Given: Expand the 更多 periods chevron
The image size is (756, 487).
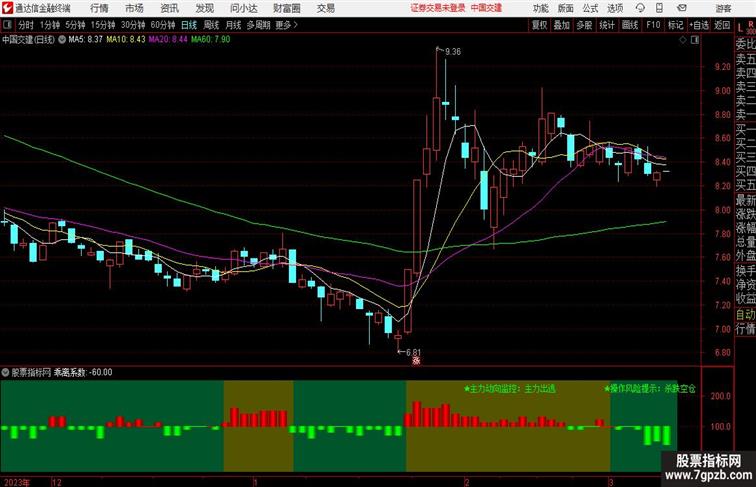Looking at the screenshot, I should point(286,25).
